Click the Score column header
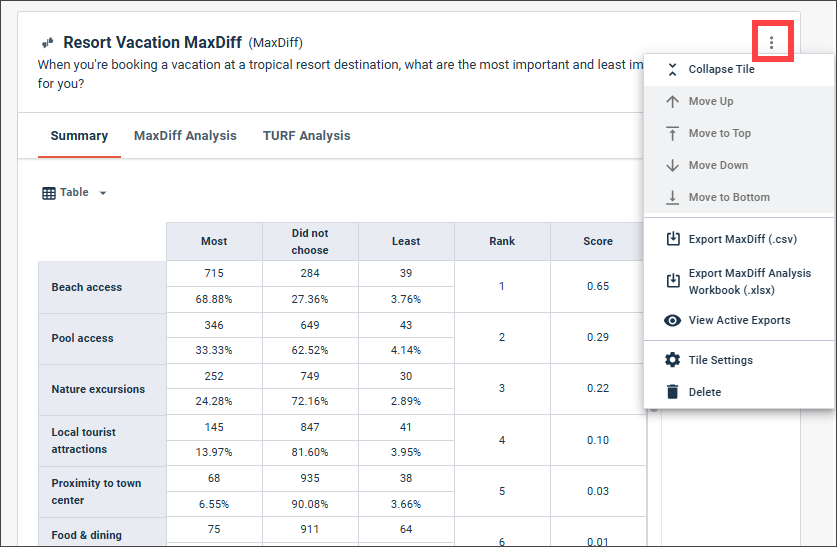 598,241
